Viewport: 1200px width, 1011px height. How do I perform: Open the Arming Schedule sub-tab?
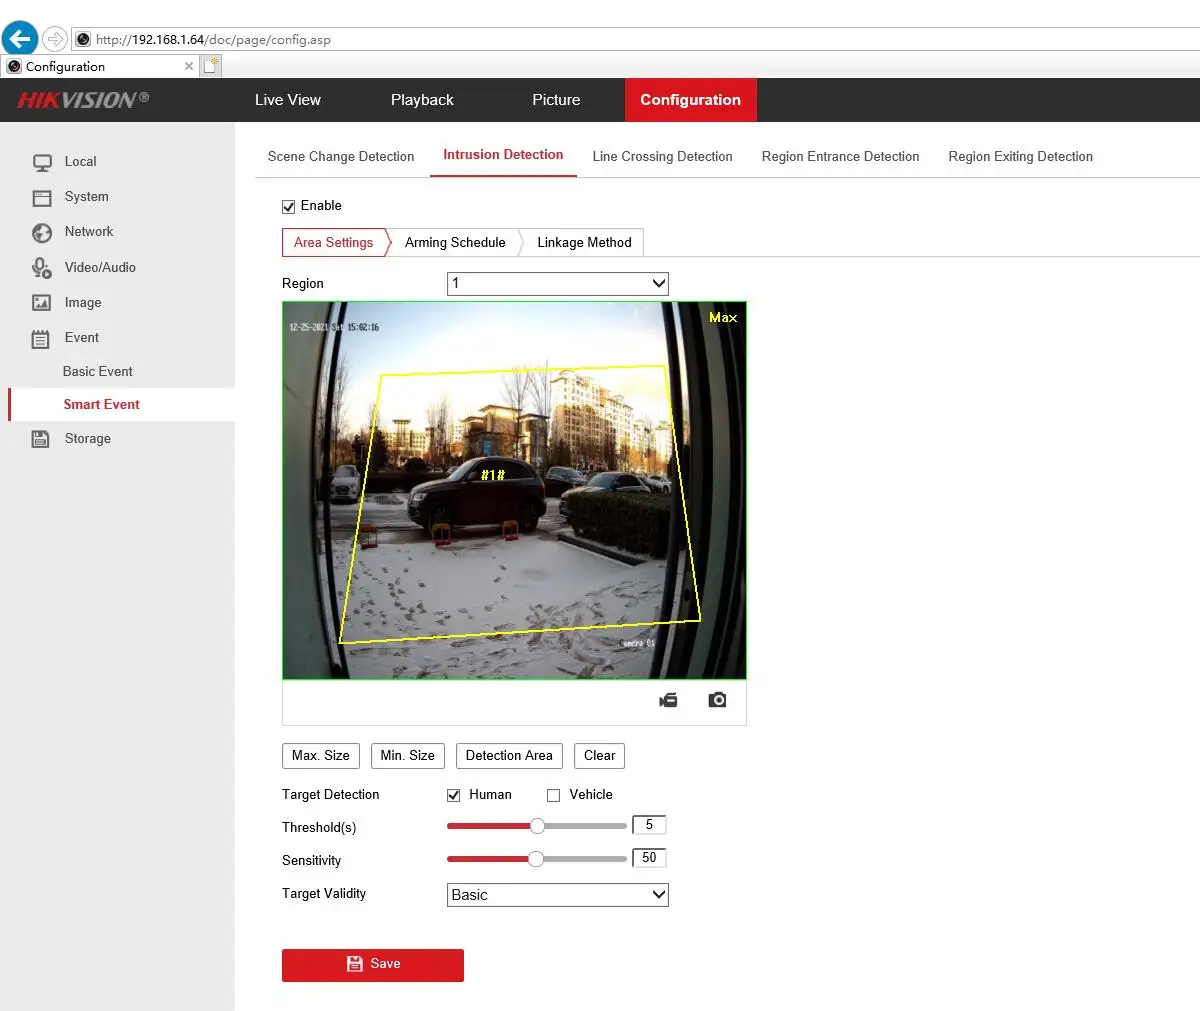pyautogui.click(x=455, y=243)
